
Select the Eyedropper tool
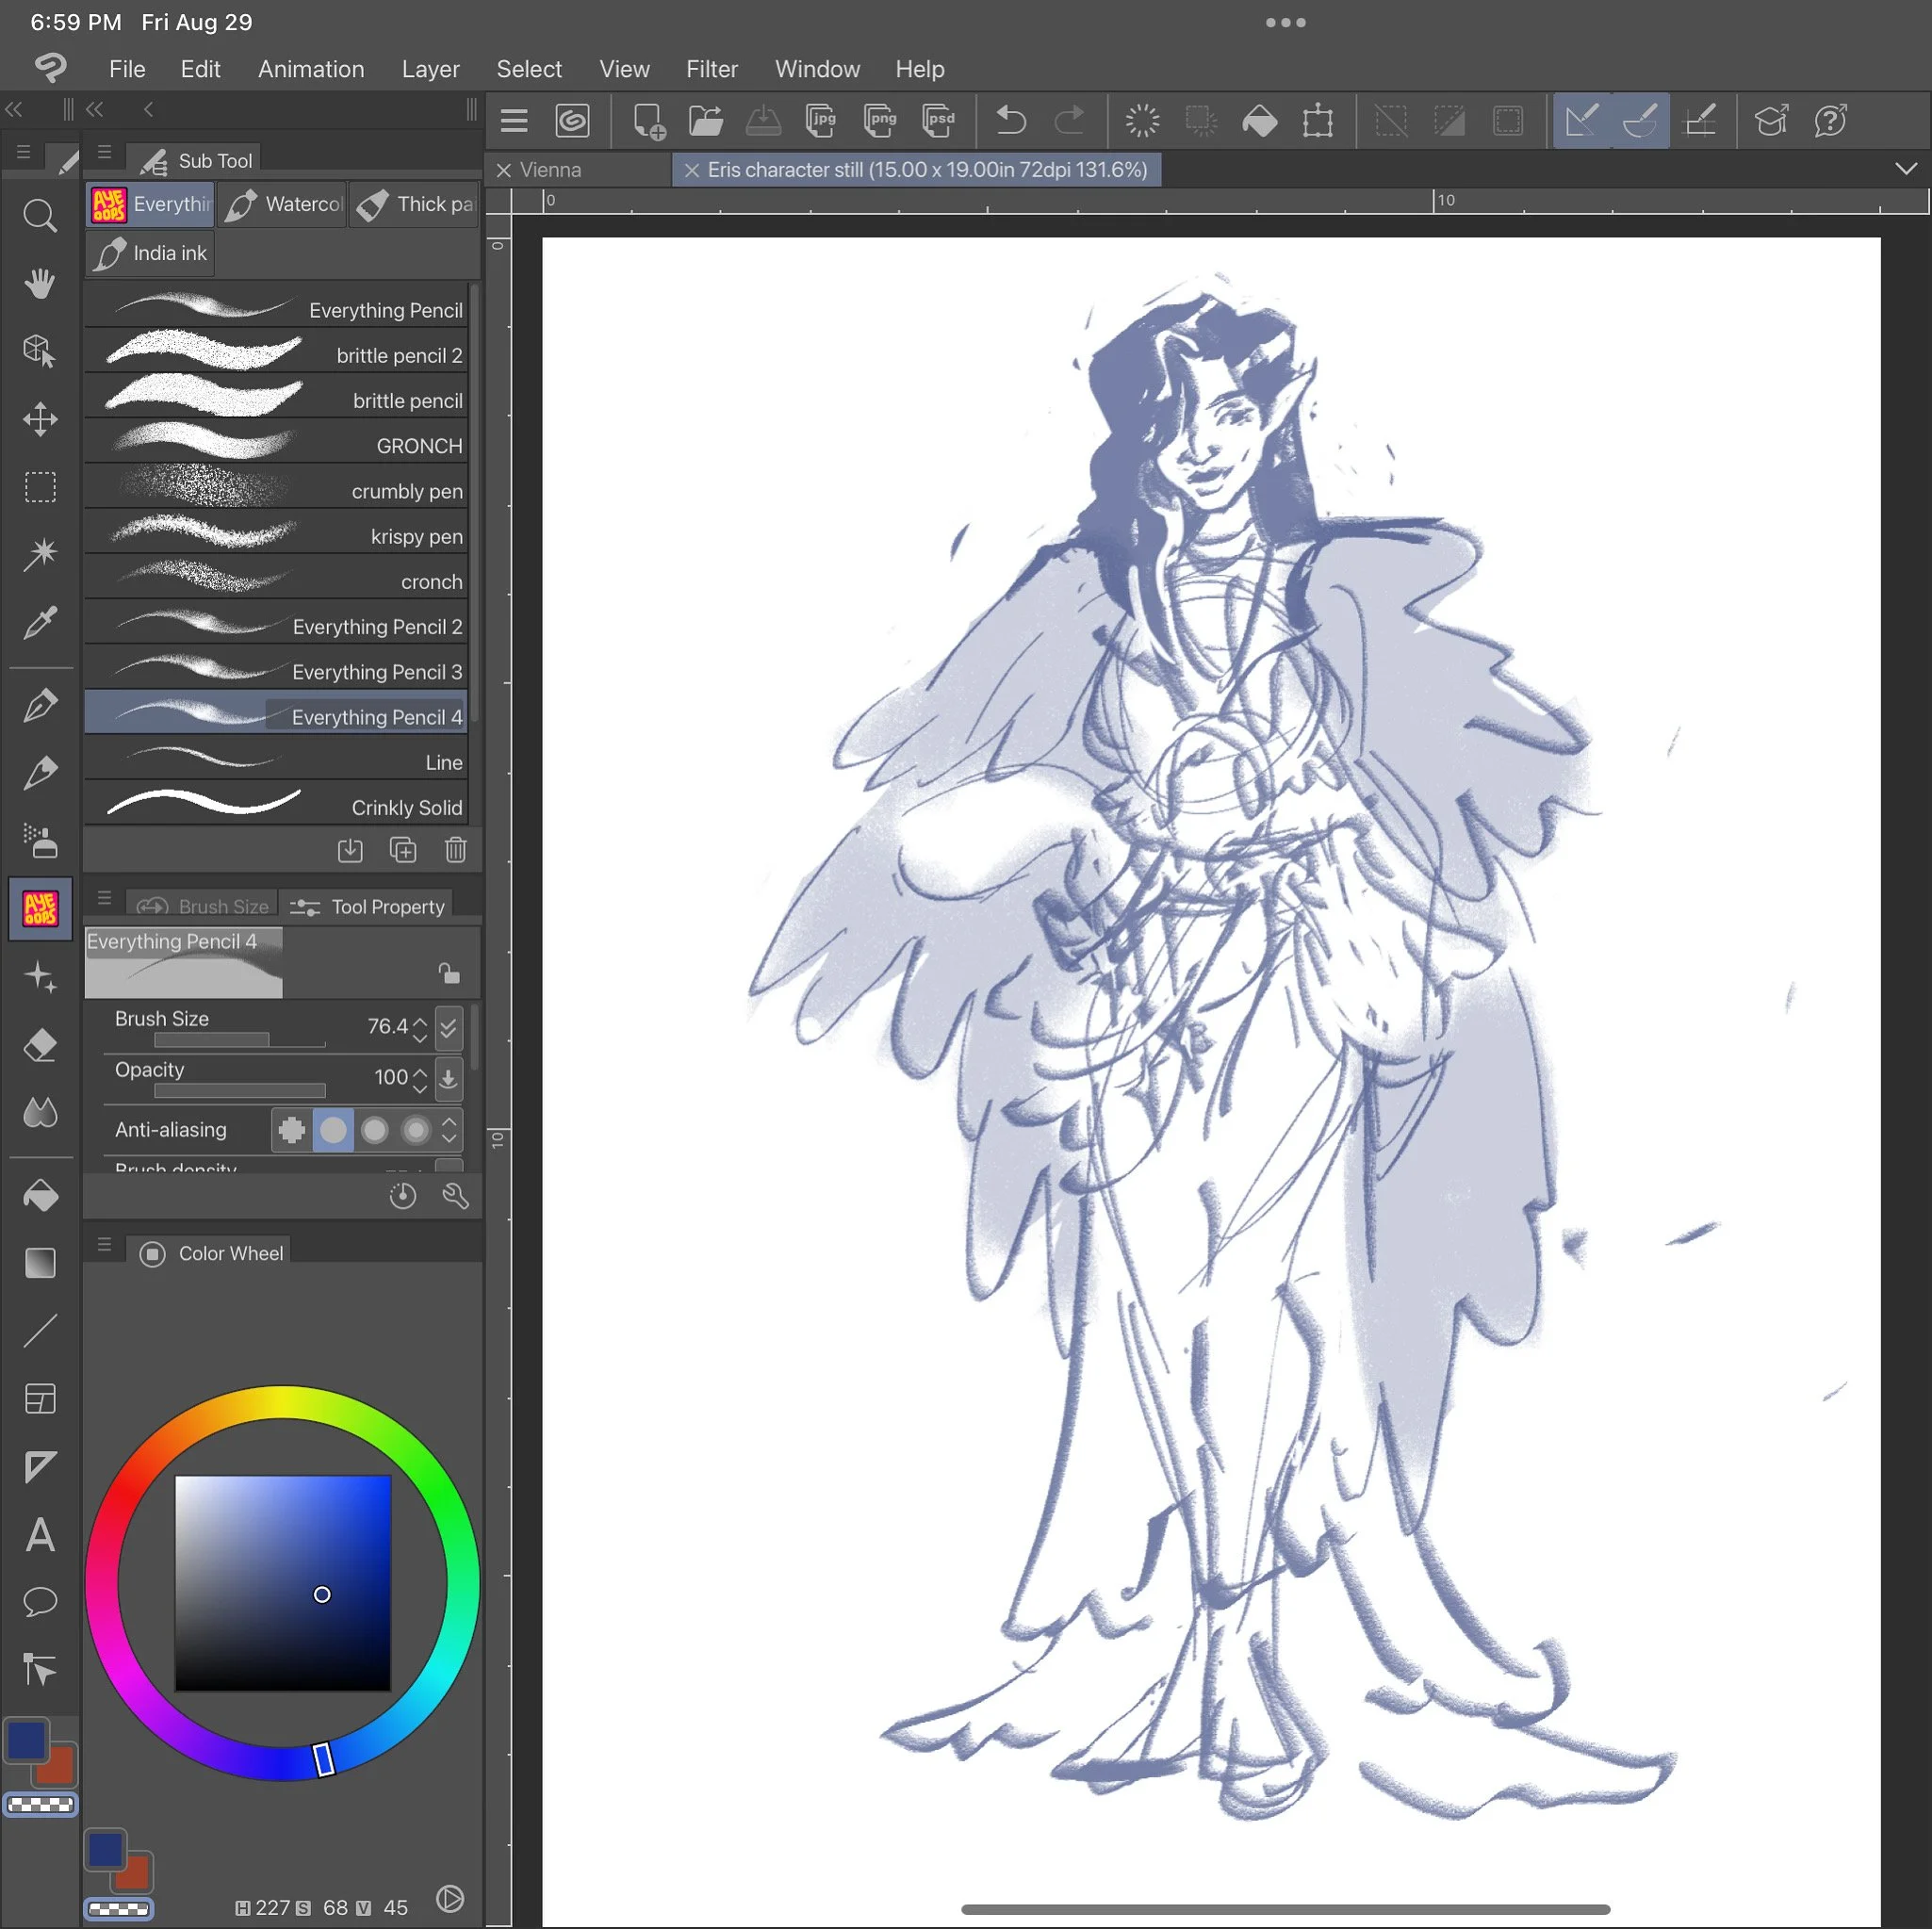[40, 622]
